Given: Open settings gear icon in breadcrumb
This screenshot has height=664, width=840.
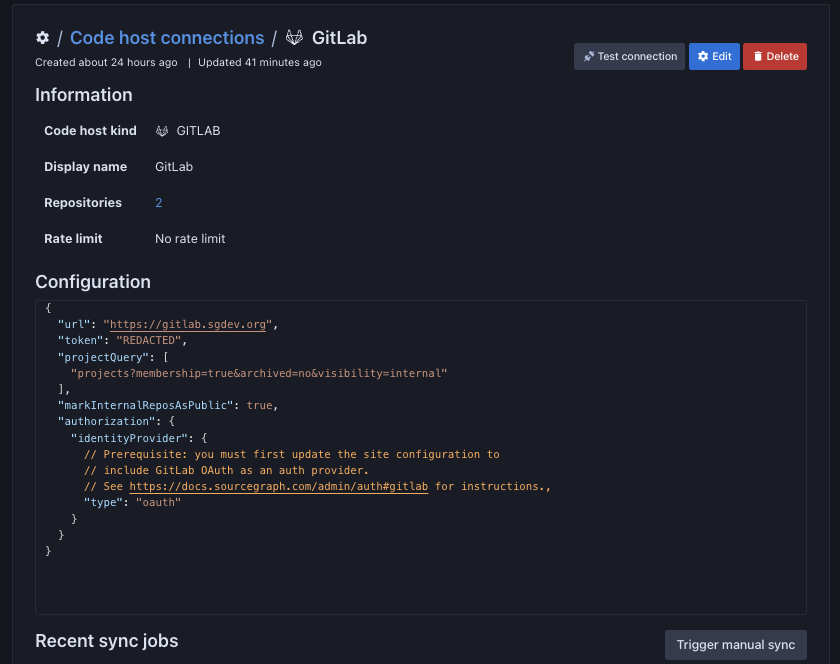Looking at the screenshot, I should (x=42, y=38).
